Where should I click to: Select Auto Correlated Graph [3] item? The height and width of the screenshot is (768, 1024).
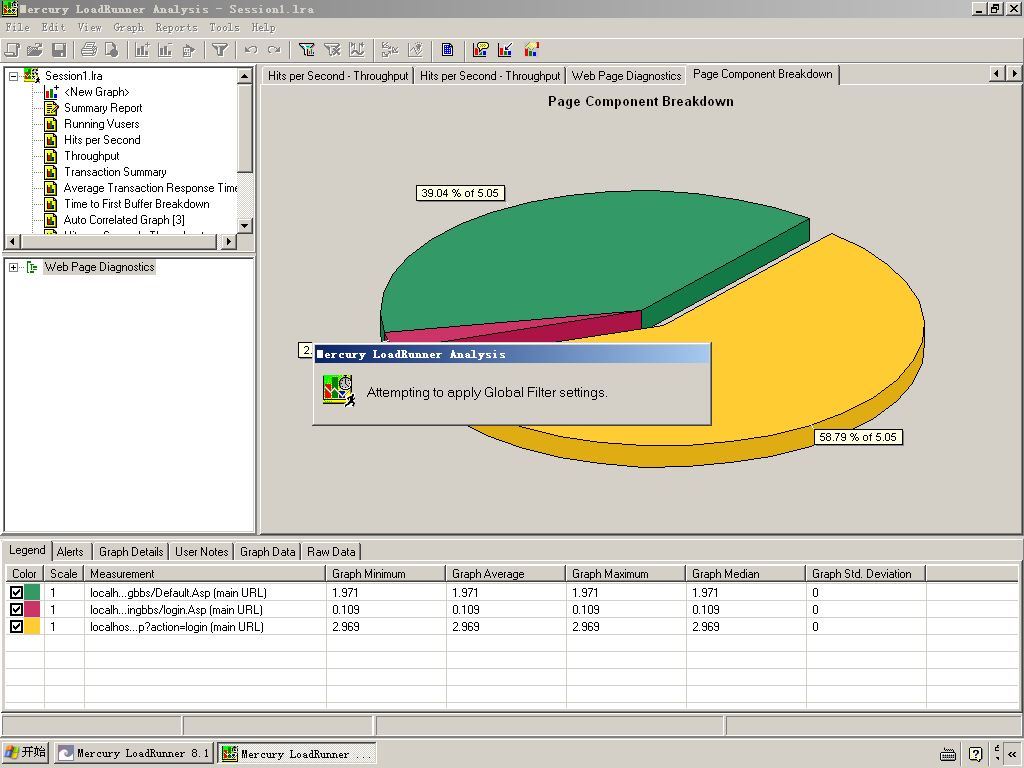coord(124,220)
